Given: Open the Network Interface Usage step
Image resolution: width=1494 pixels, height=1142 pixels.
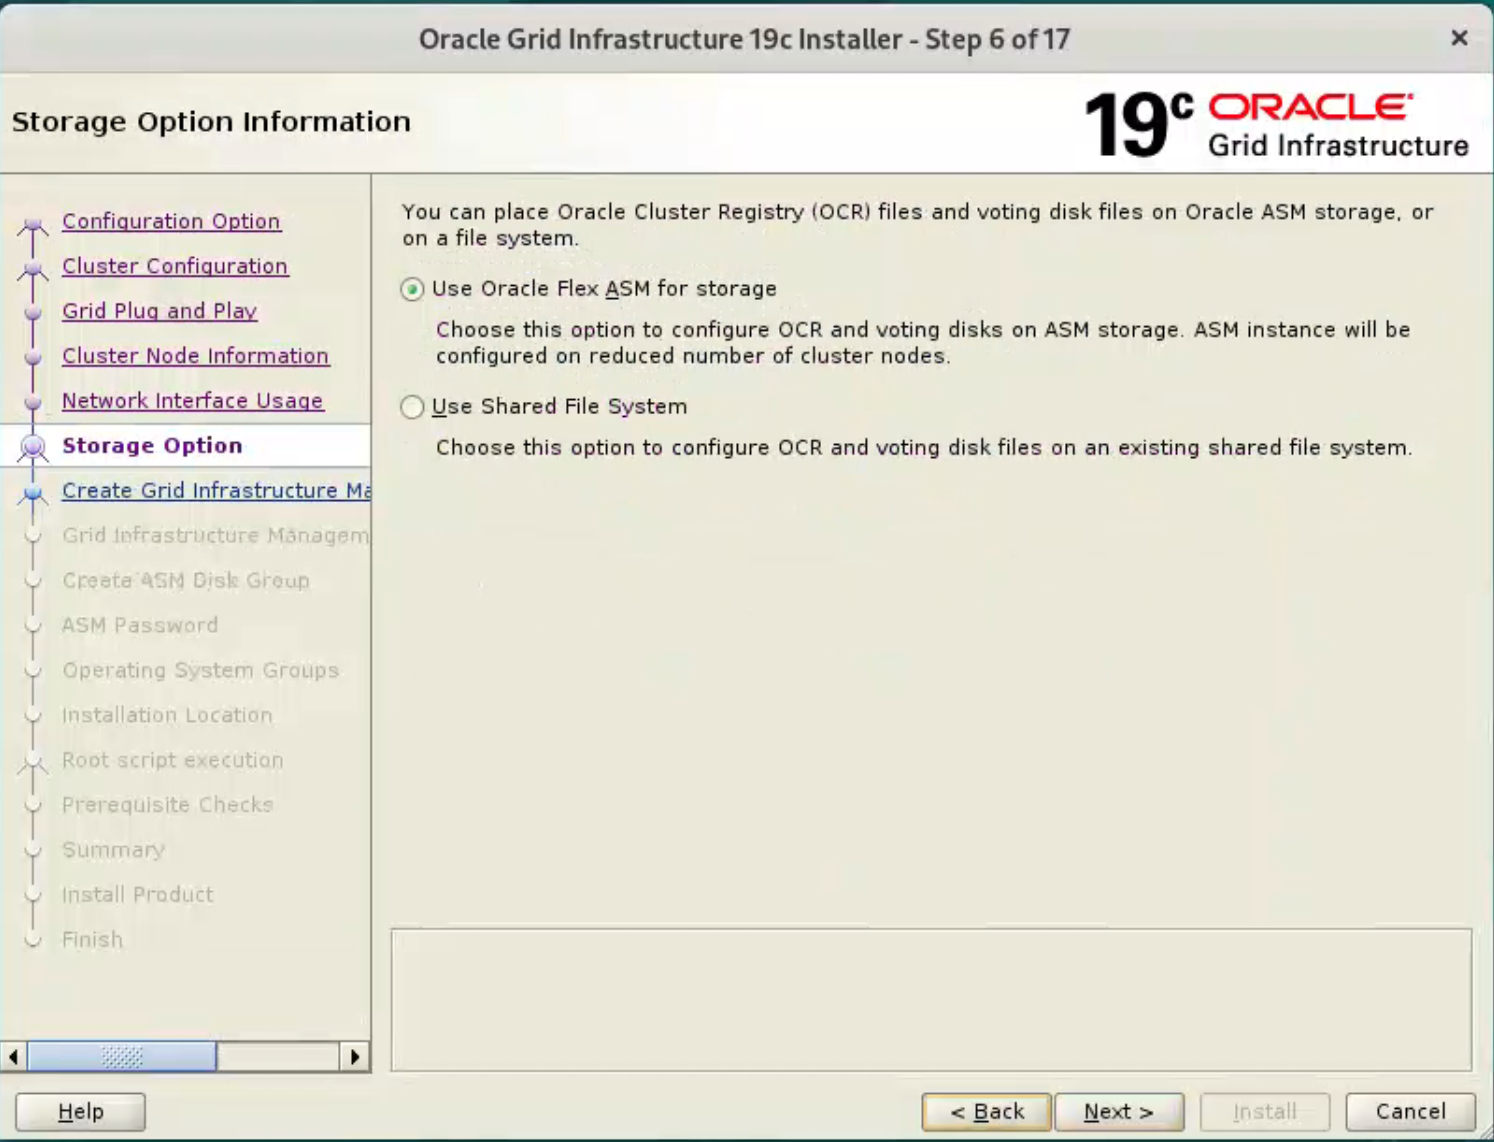Looking at the screenshot, I should click(192, 401).
